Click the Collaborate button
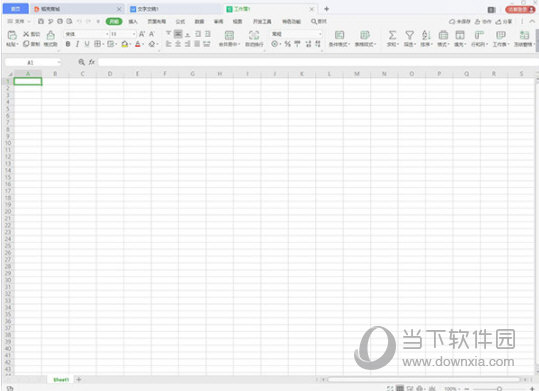The height and width of the screenshot is (391, 539). click(x=483, y=21)
